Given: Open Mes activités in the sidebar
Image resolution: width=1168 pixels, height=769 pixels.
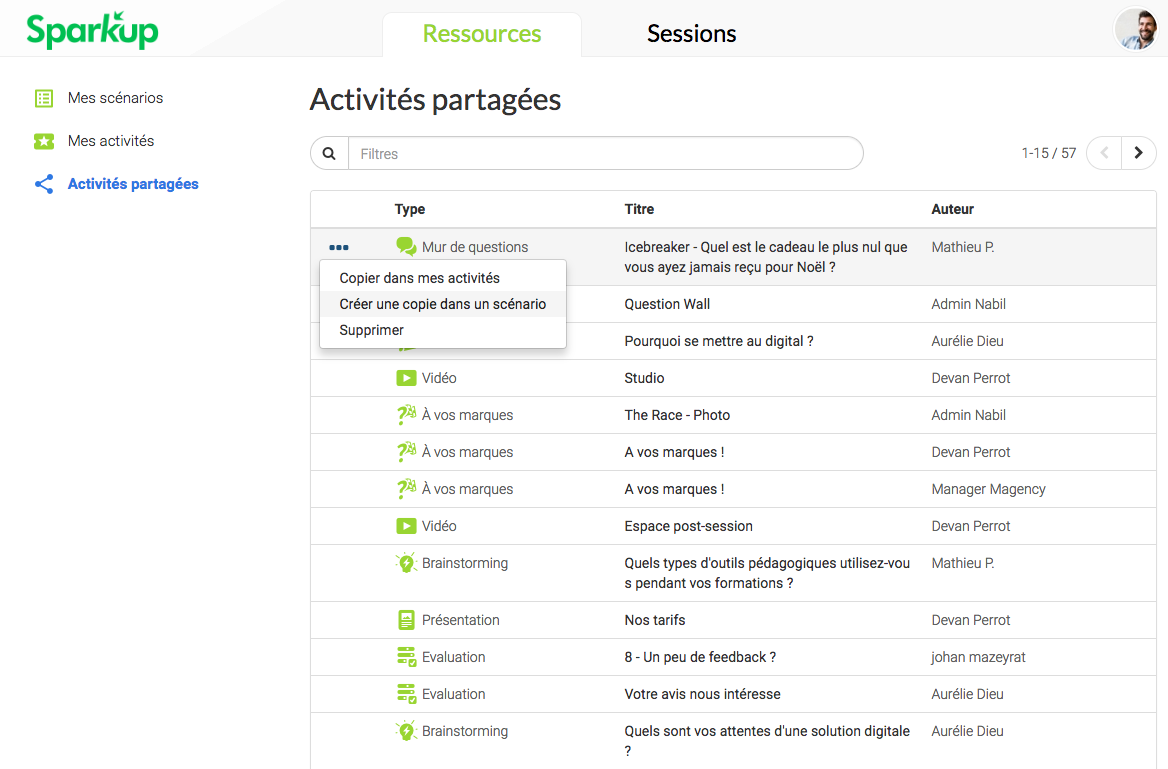Looking at the screenshot, I should click(111, 142).
